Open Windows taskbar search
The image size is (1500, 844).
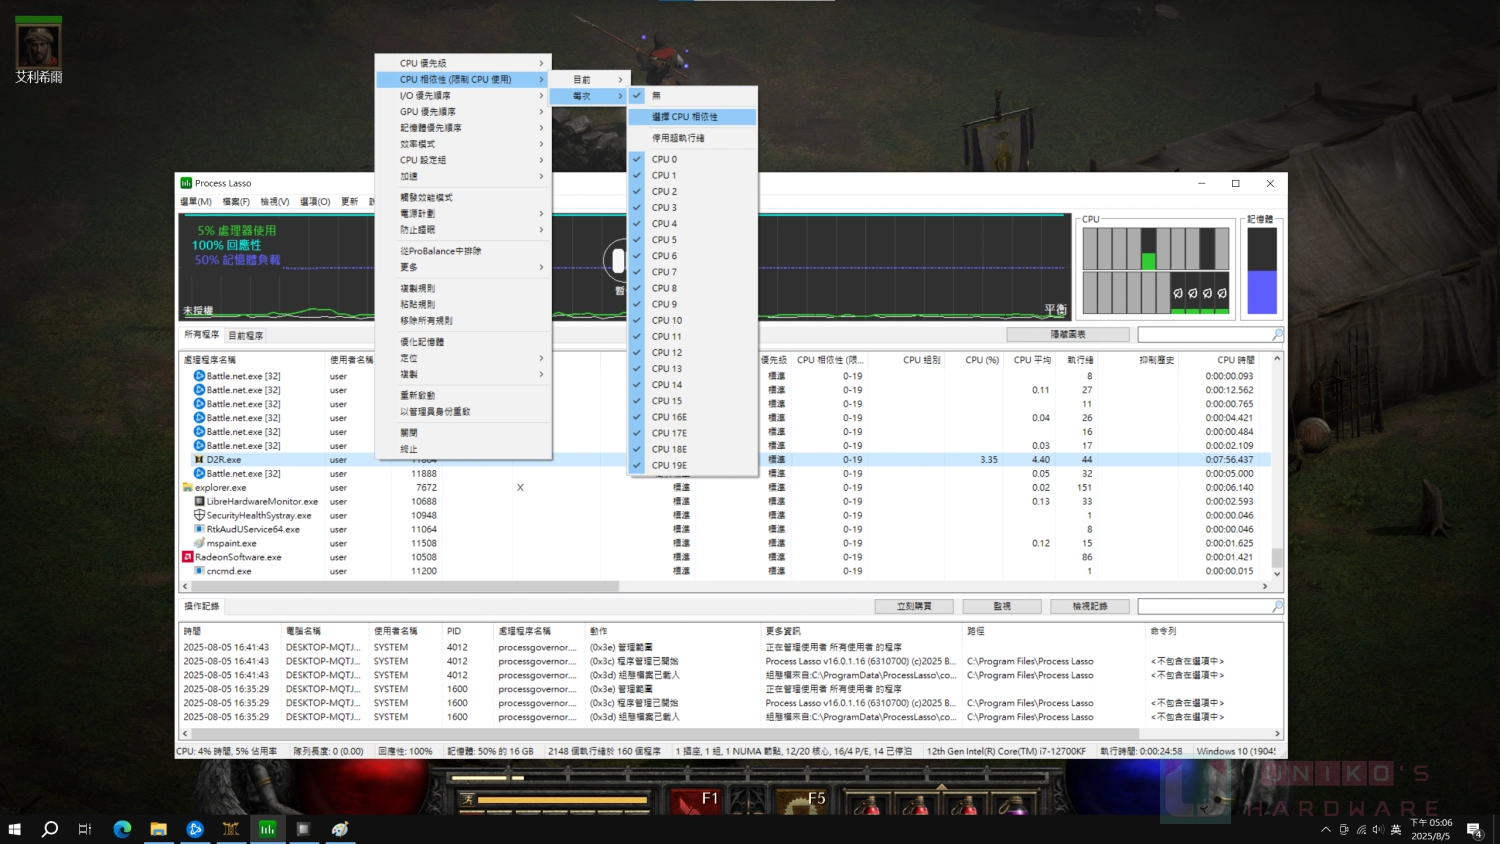click(x=49, y=829)
